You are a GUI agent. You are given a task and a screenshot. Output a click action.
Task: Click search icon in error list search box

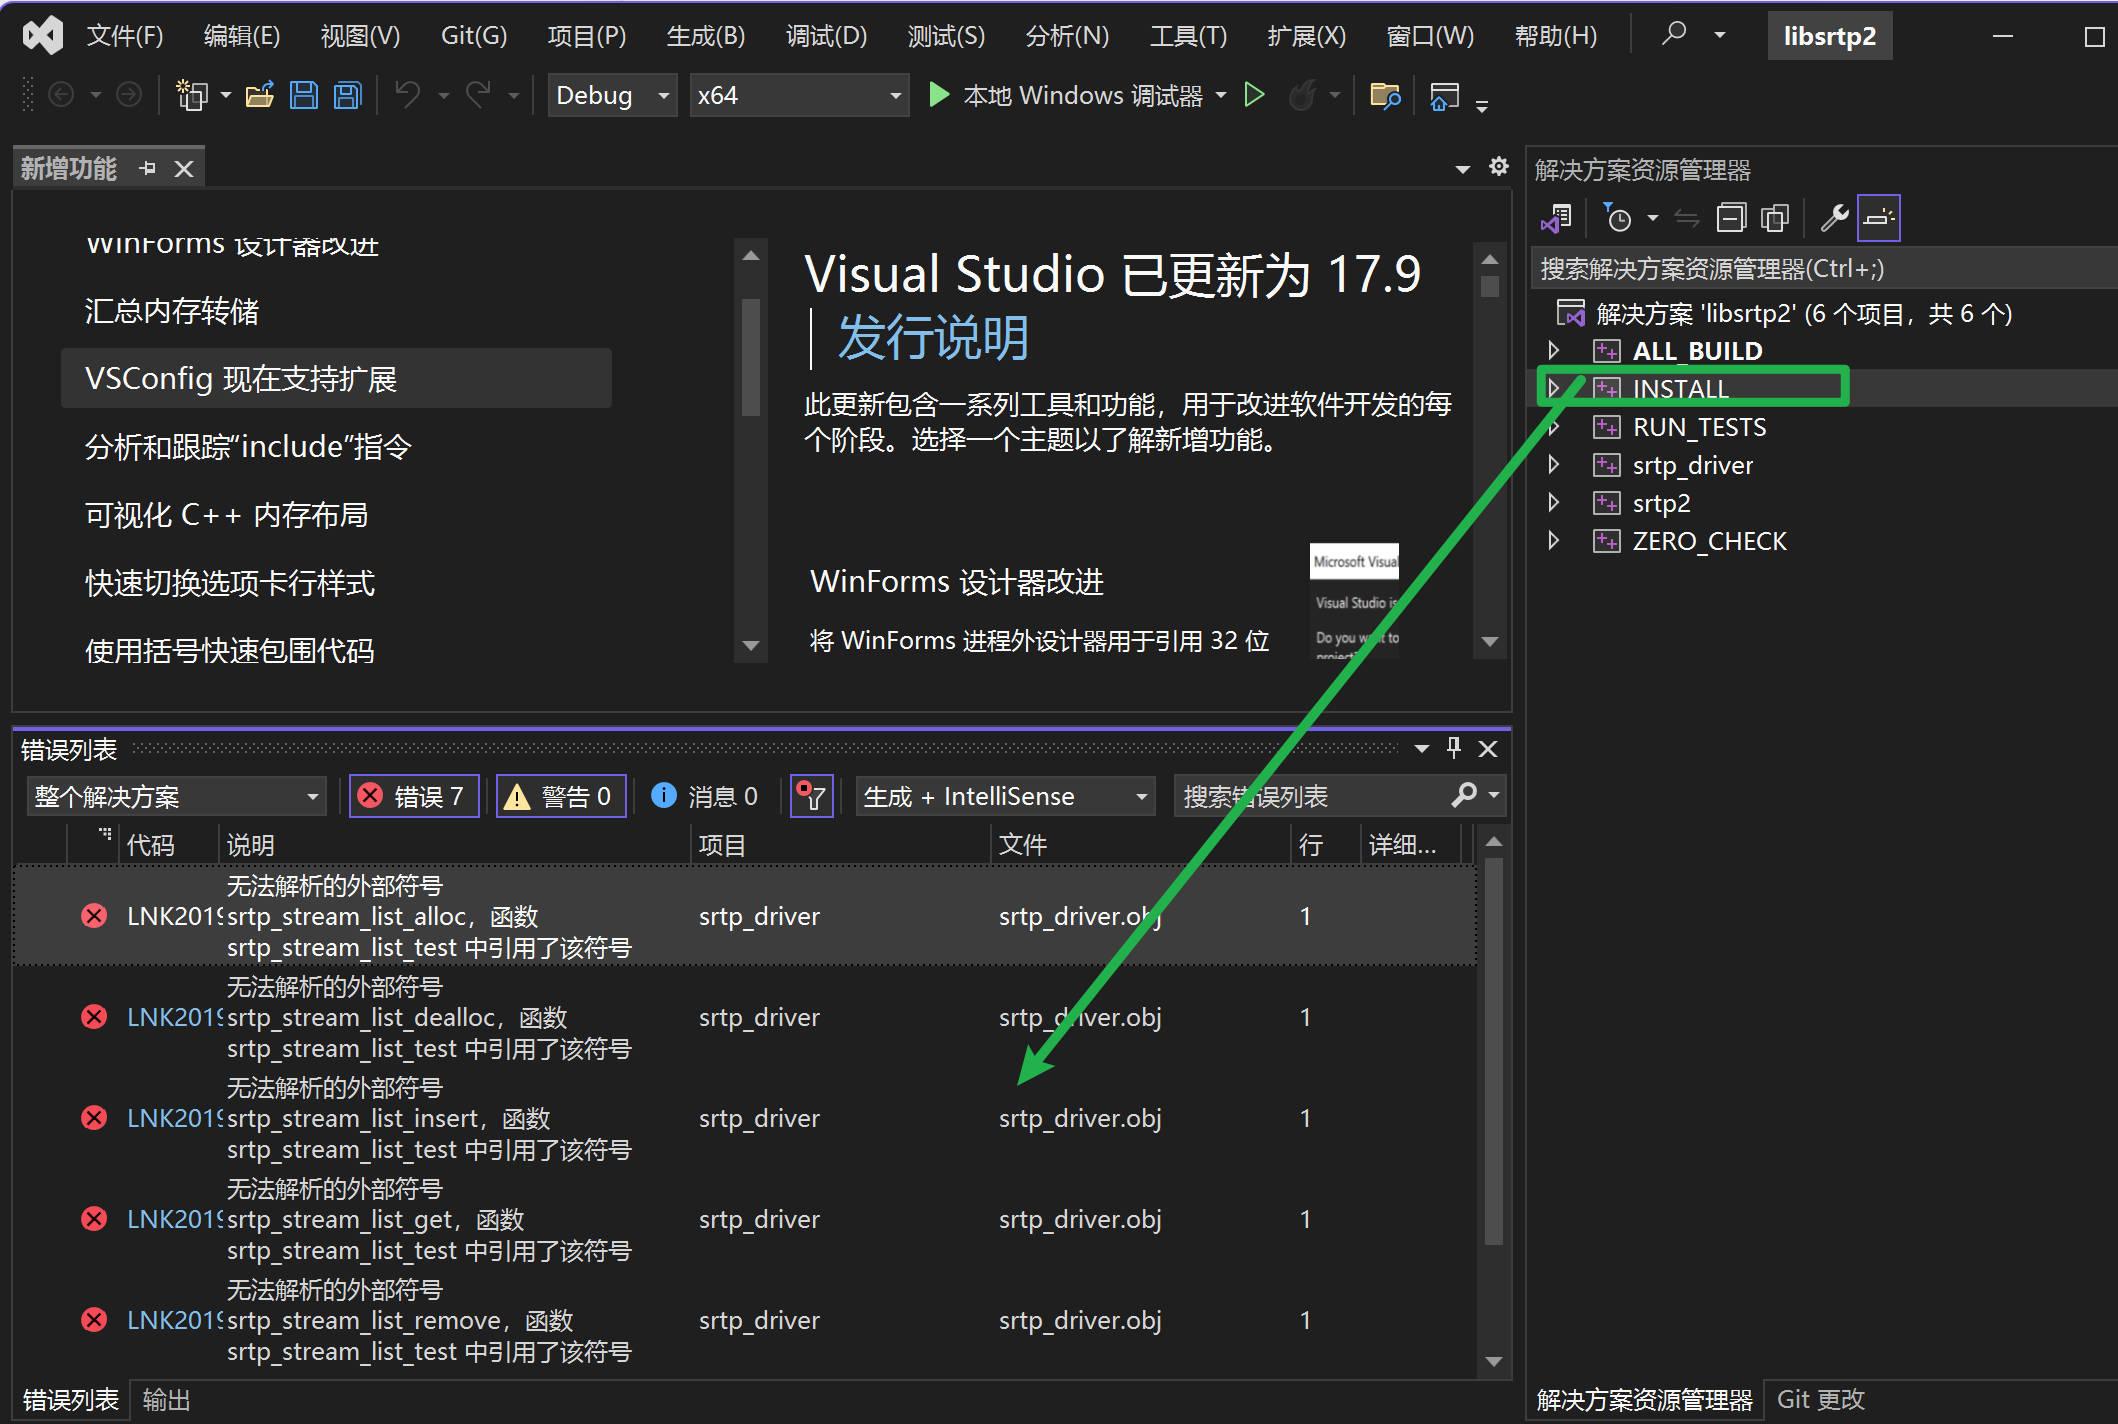click(x=1464, y=795)
